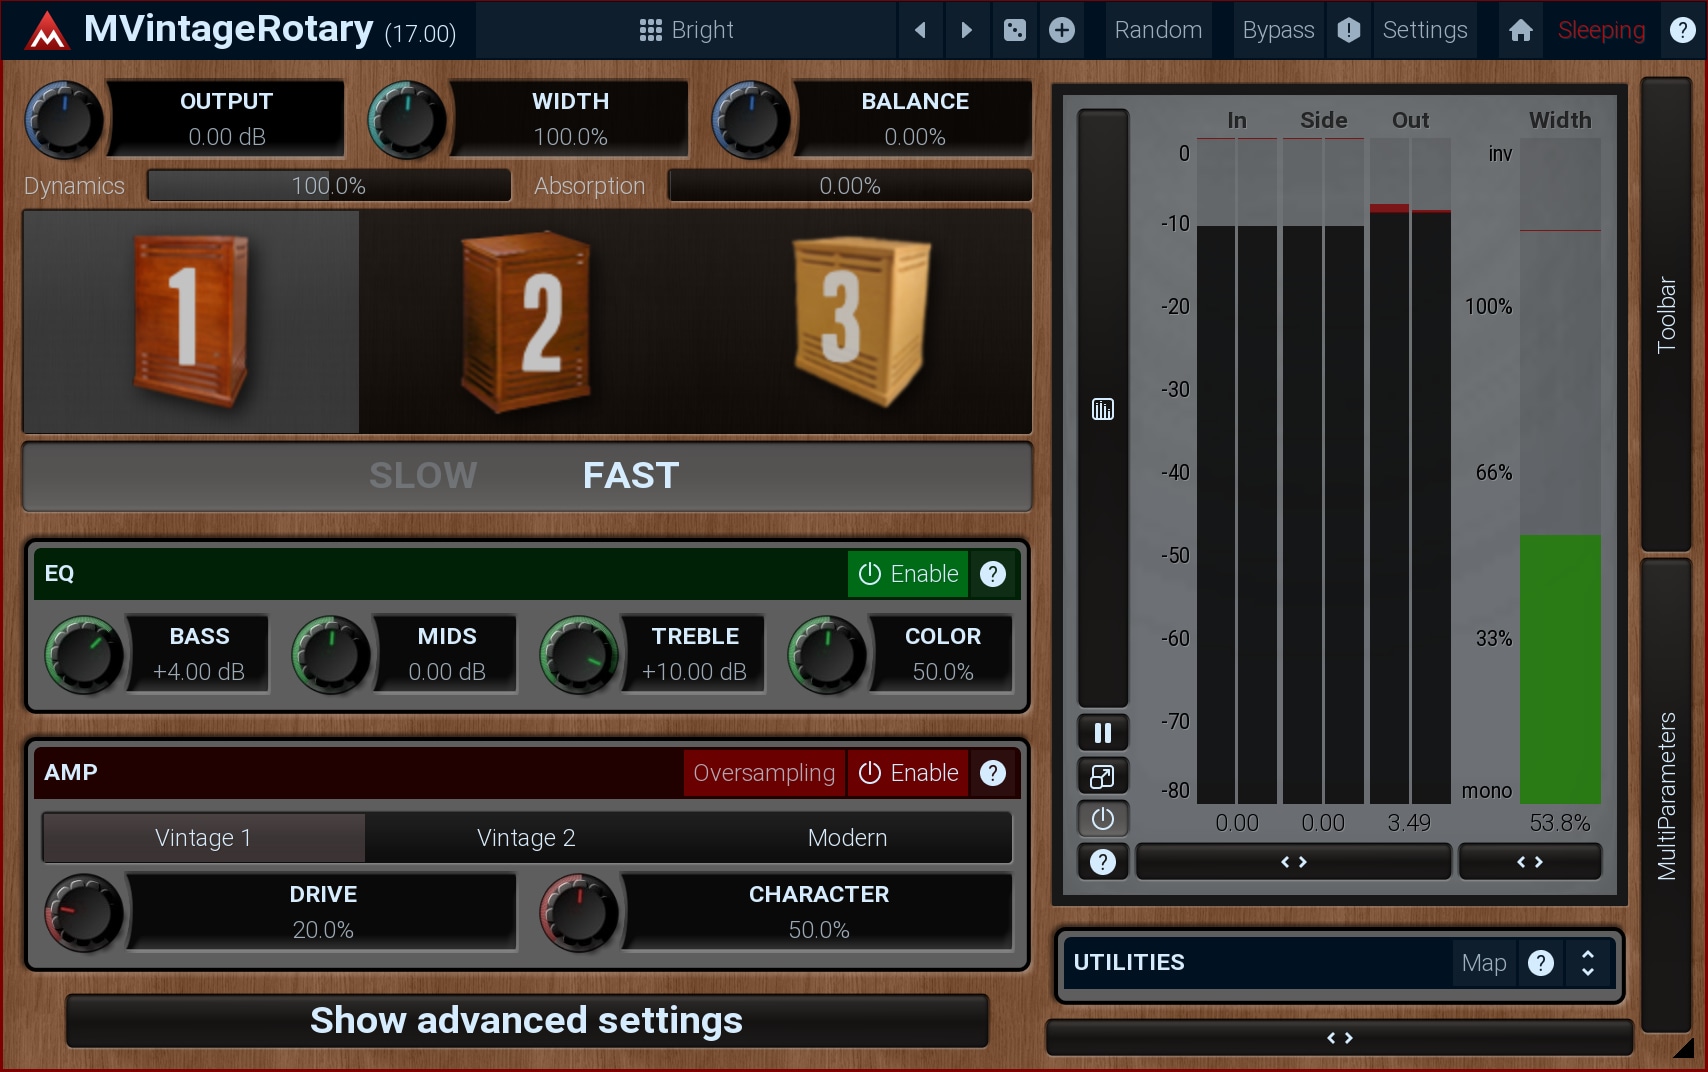The height and width of the screenshot is (1072, 1708).
Task: Pause the meter display
Action: 1102,733
